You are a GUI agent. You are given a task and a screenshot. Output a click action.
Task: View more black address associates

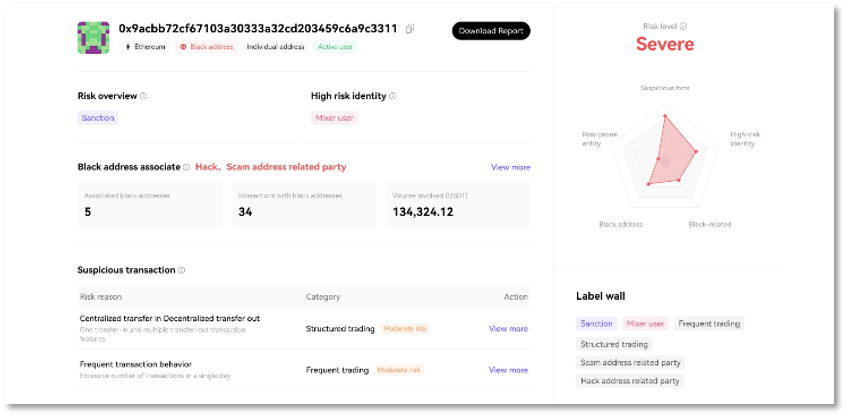click(x=511, y=168)
